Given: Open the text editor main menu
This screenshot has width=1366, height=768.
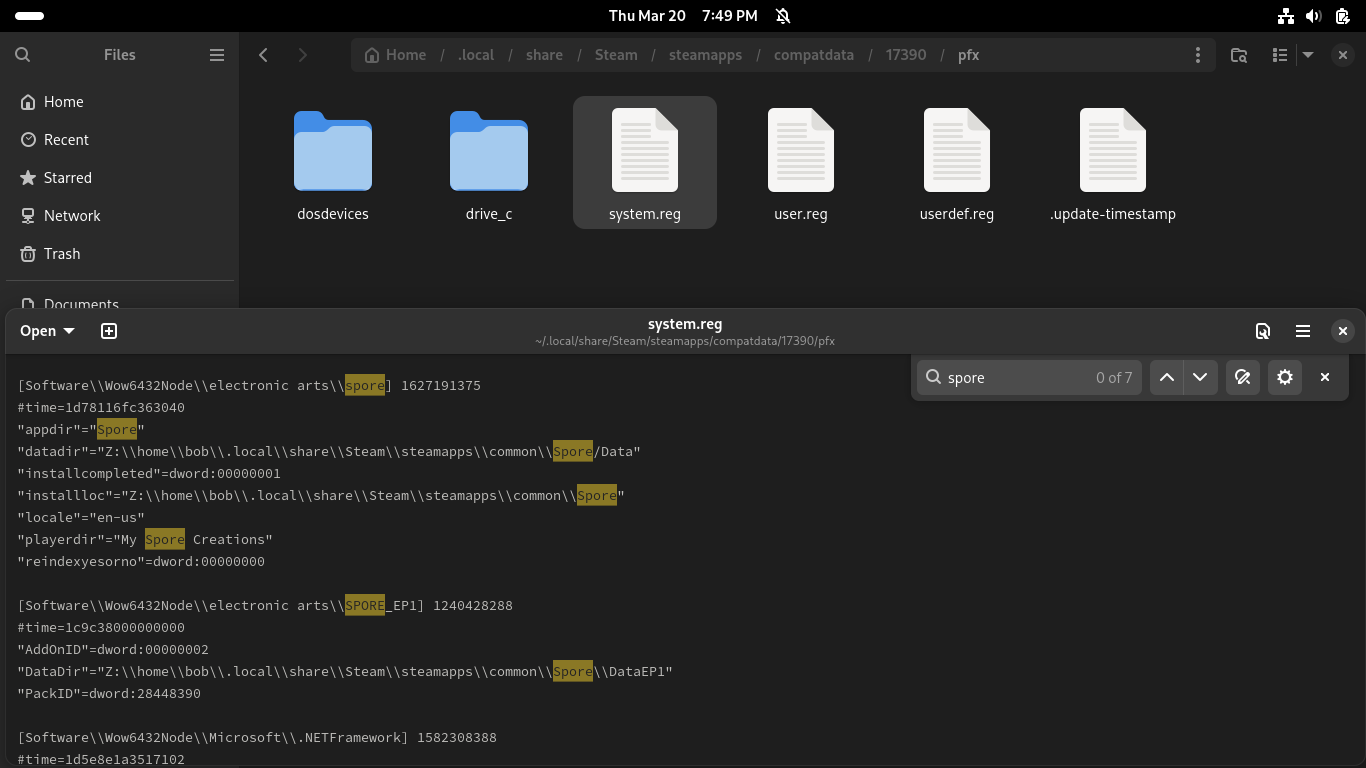Looking at the screenshot, I should tap(1303, 331).
